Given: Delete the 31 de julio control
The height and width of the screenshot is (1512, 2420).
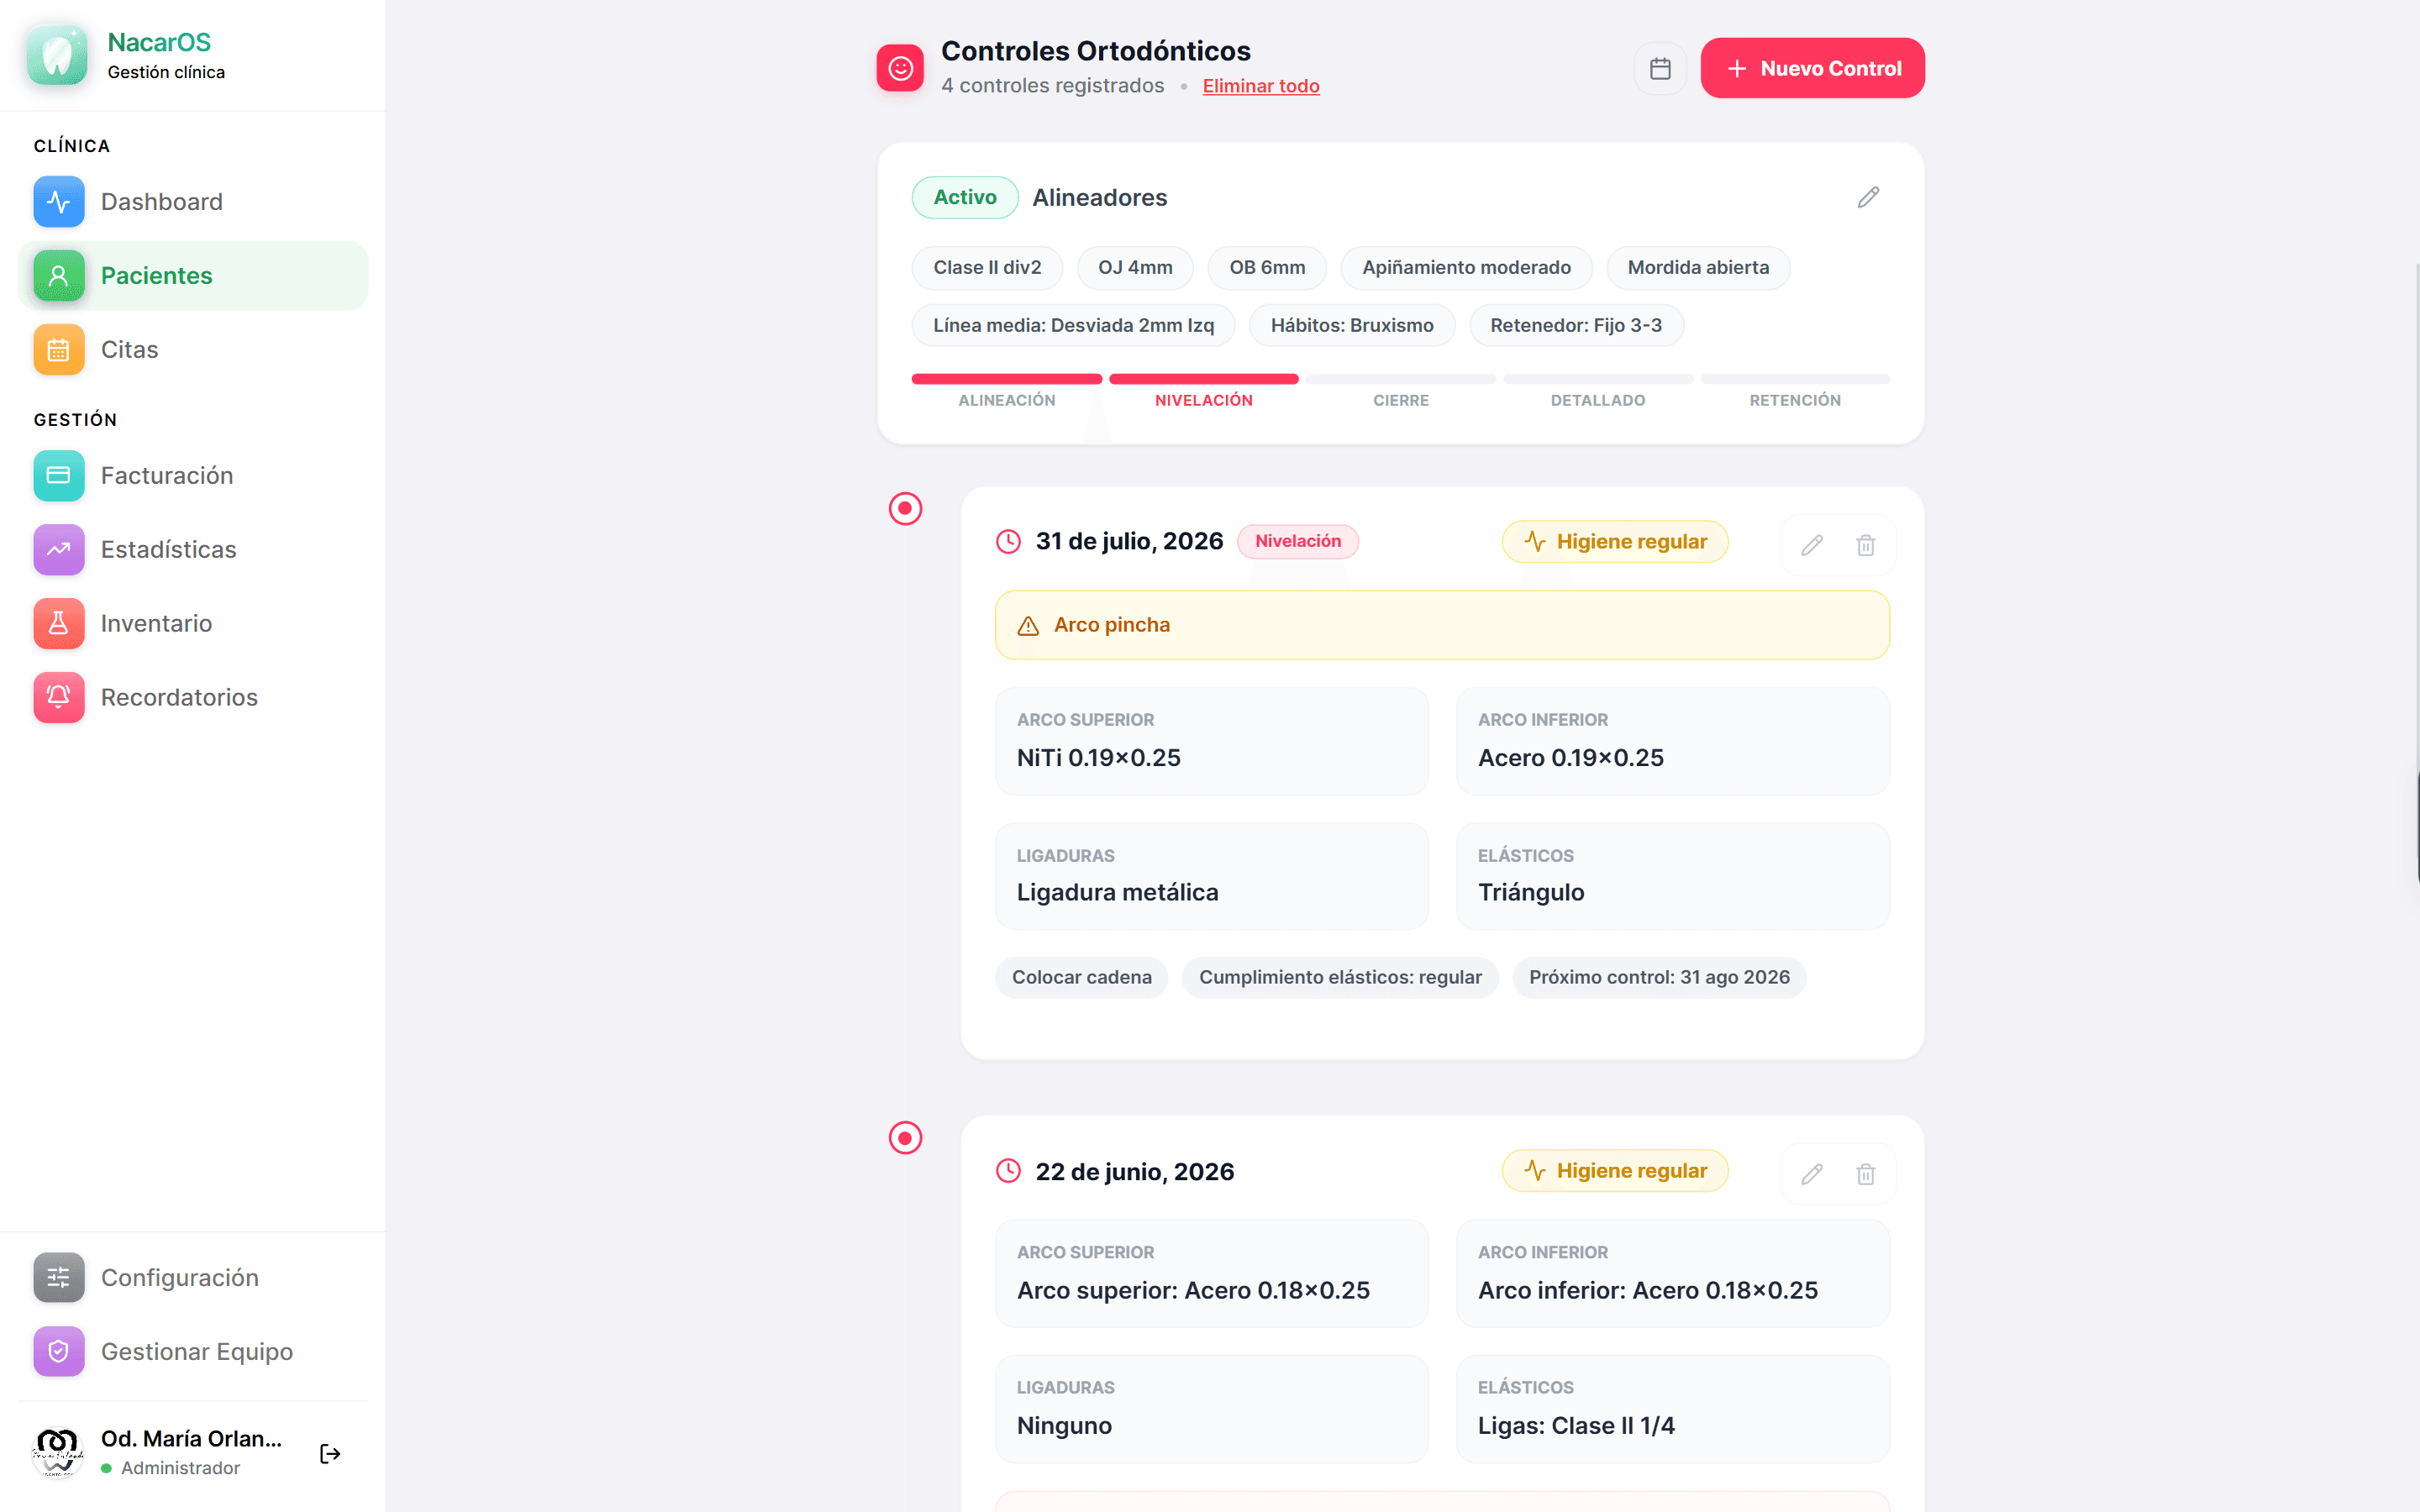Looking at the screenshot, I should click(x=1865, y=545).
